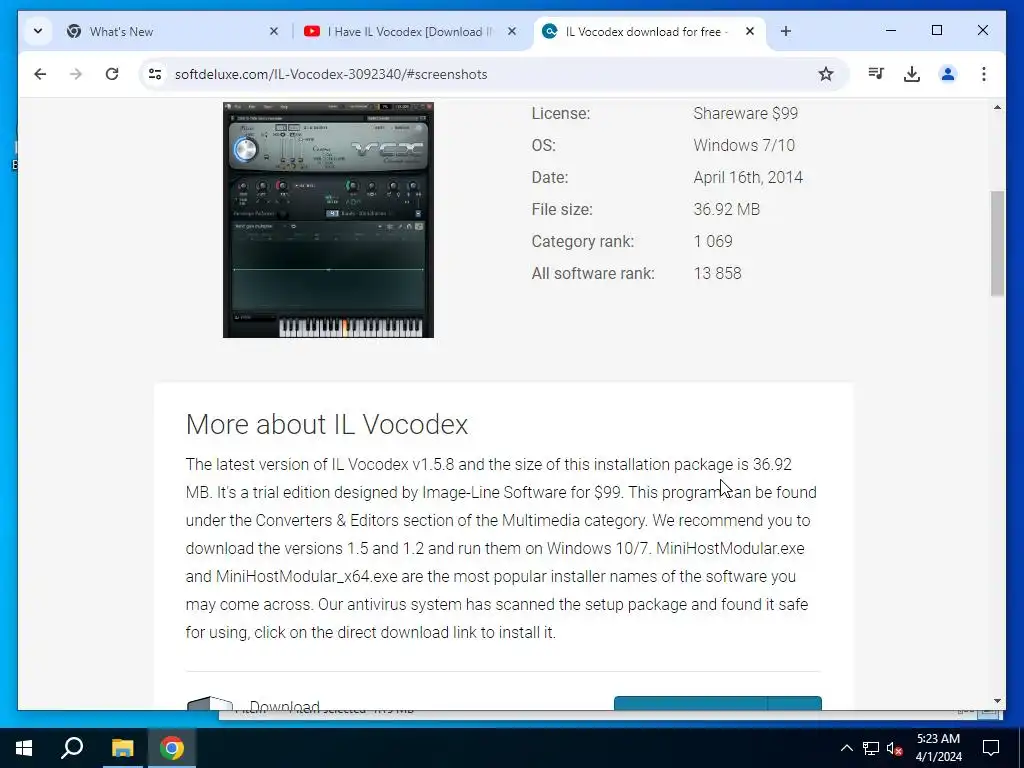Click the 36.92 MB file size value

point(726,209)
